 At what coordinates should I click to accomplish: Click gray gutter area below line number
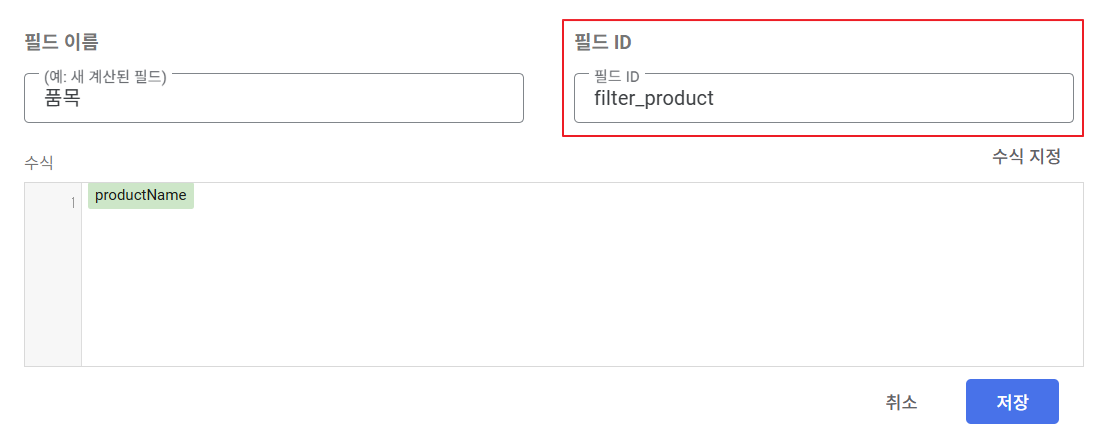coord(53,293)
